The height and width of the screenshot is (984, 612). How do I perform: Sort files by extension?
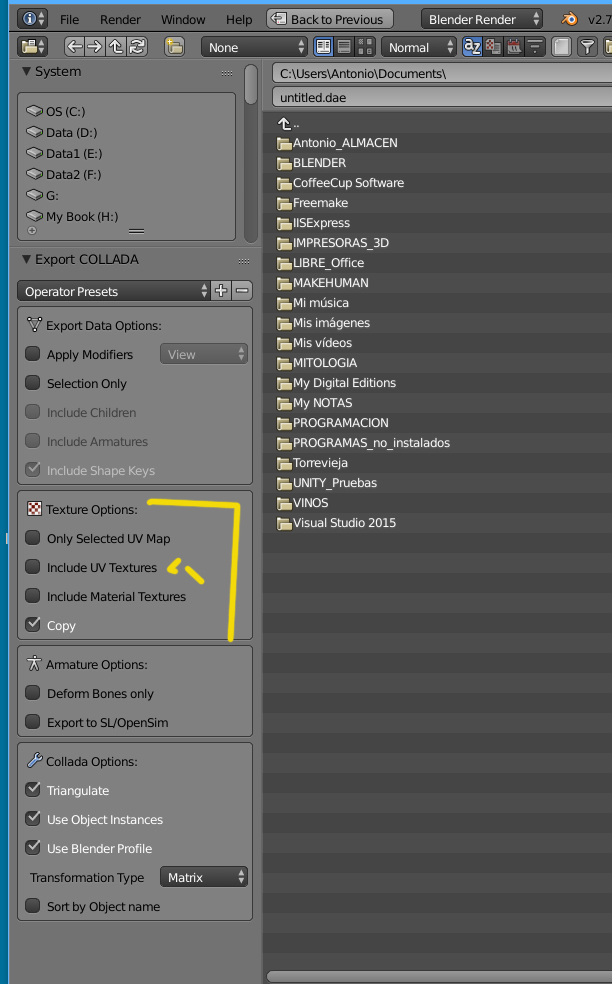pyautogui.click(x=493, y=46)
